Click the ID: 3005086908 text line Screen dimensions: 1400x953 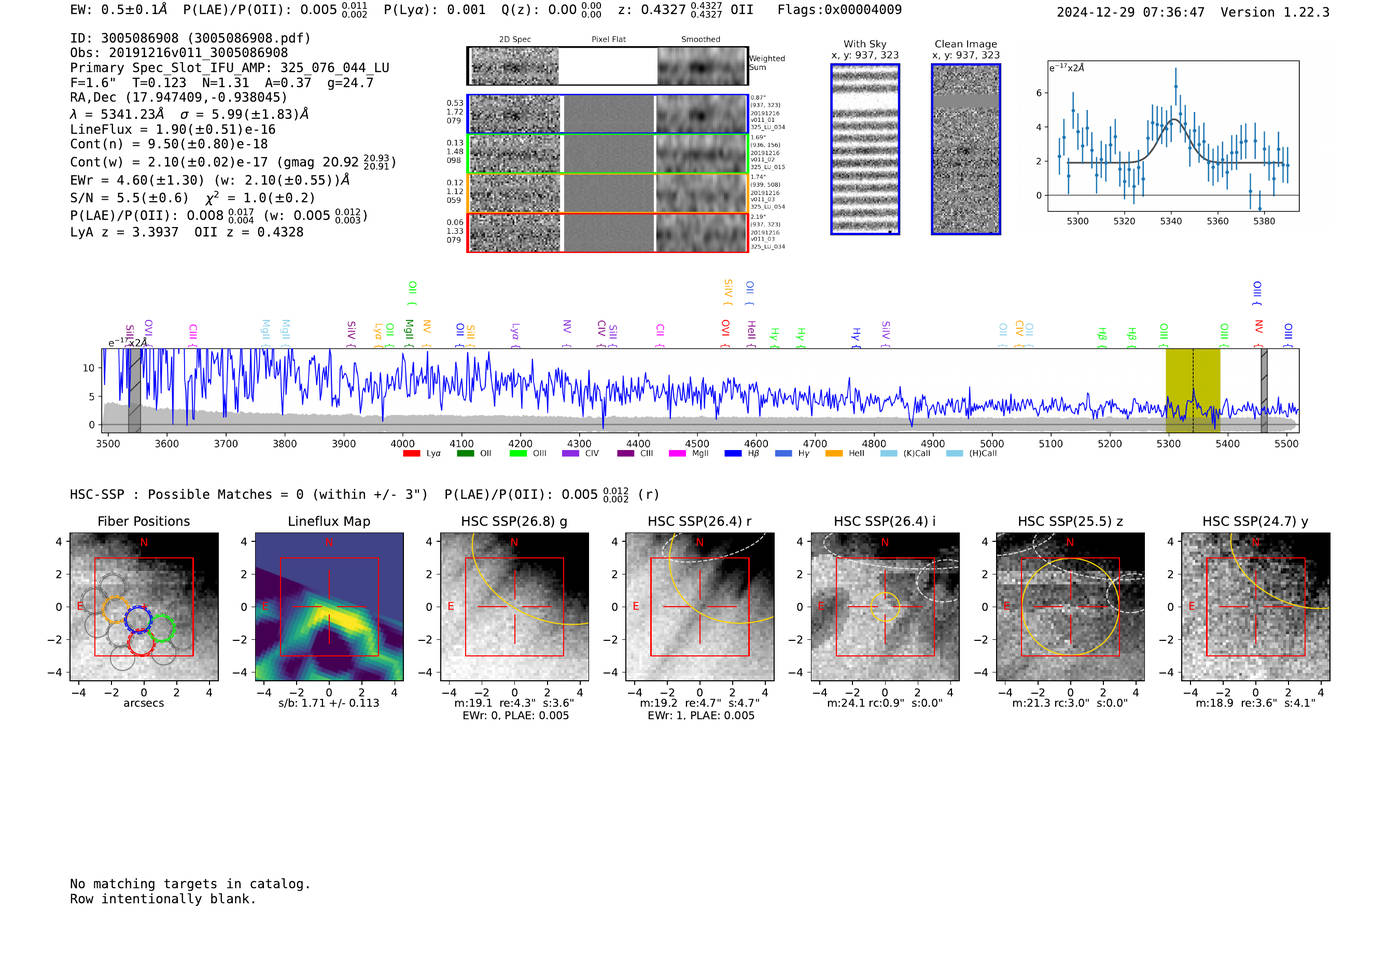coord(190,38)
